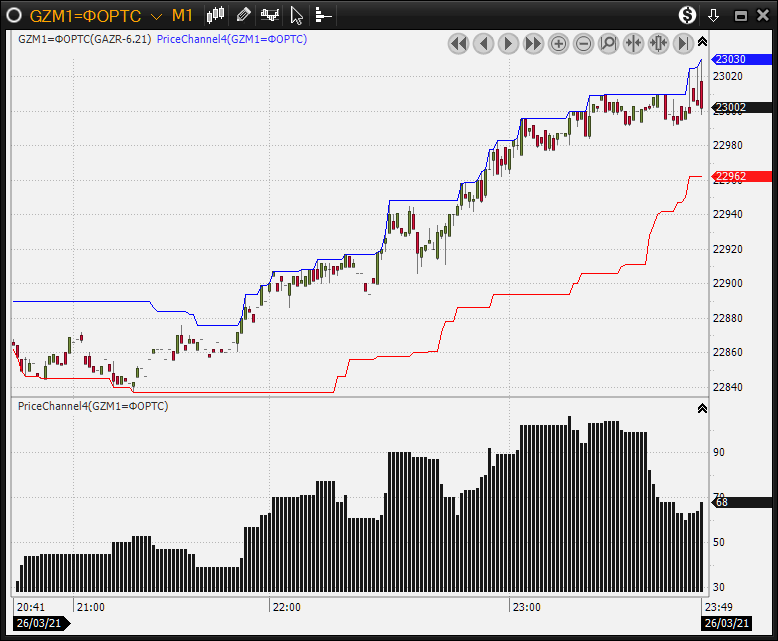Expand chart with outward arrows button
The image size is (778, 641).
(x=658, y=43)
